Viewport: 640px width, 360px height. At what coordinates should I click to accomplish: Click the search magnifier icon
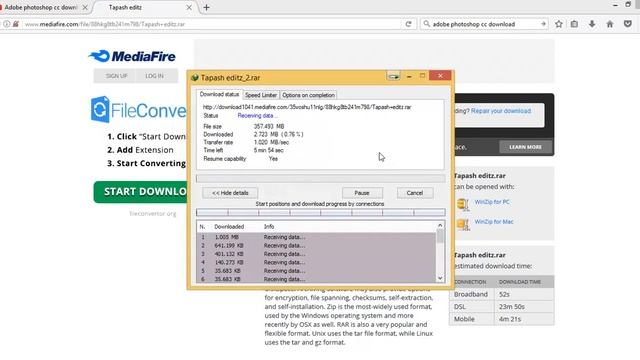(x=427, y=24)
